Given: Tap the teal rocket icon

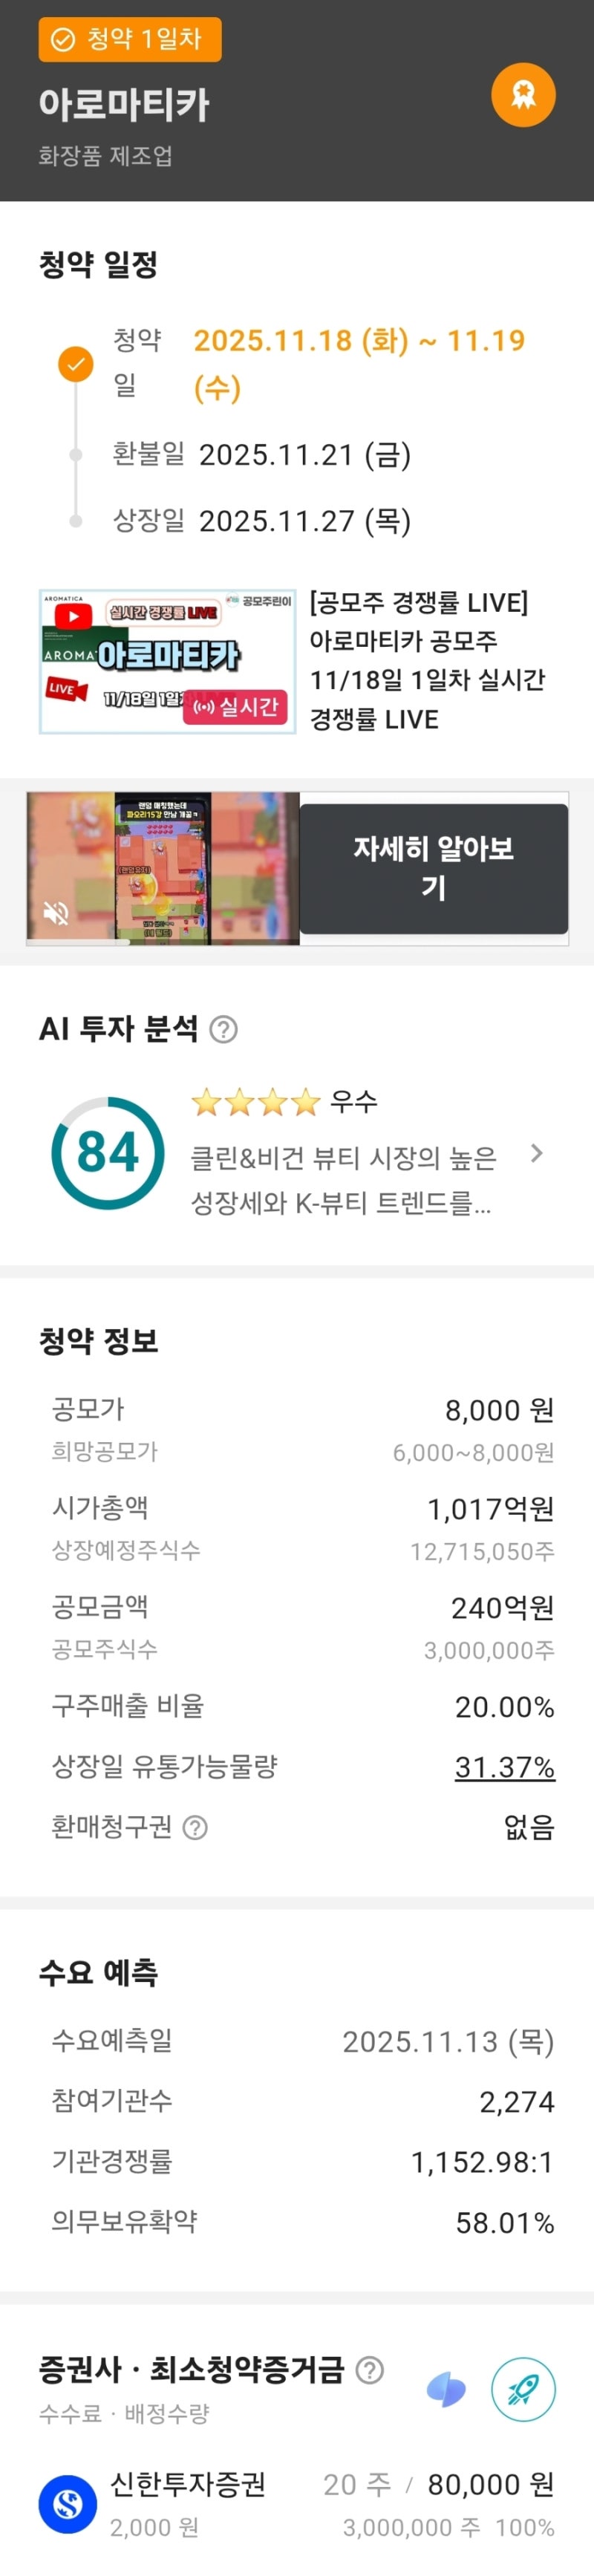Looking at the screenshot, I should click(523, 2389).
